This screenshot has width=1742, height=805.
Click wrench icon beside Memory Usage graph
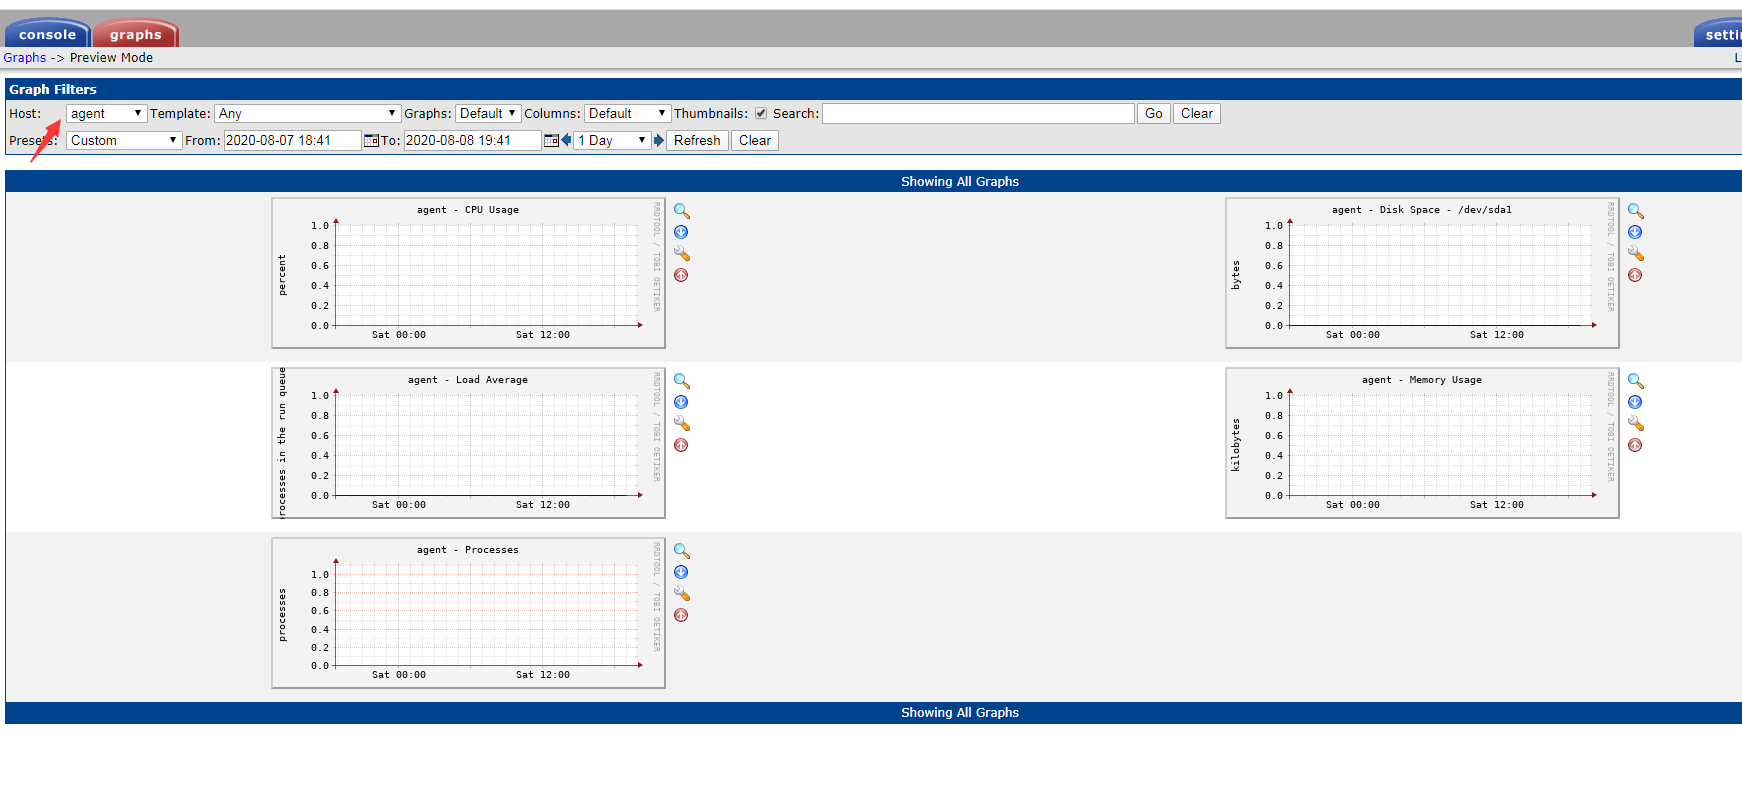1635,423
